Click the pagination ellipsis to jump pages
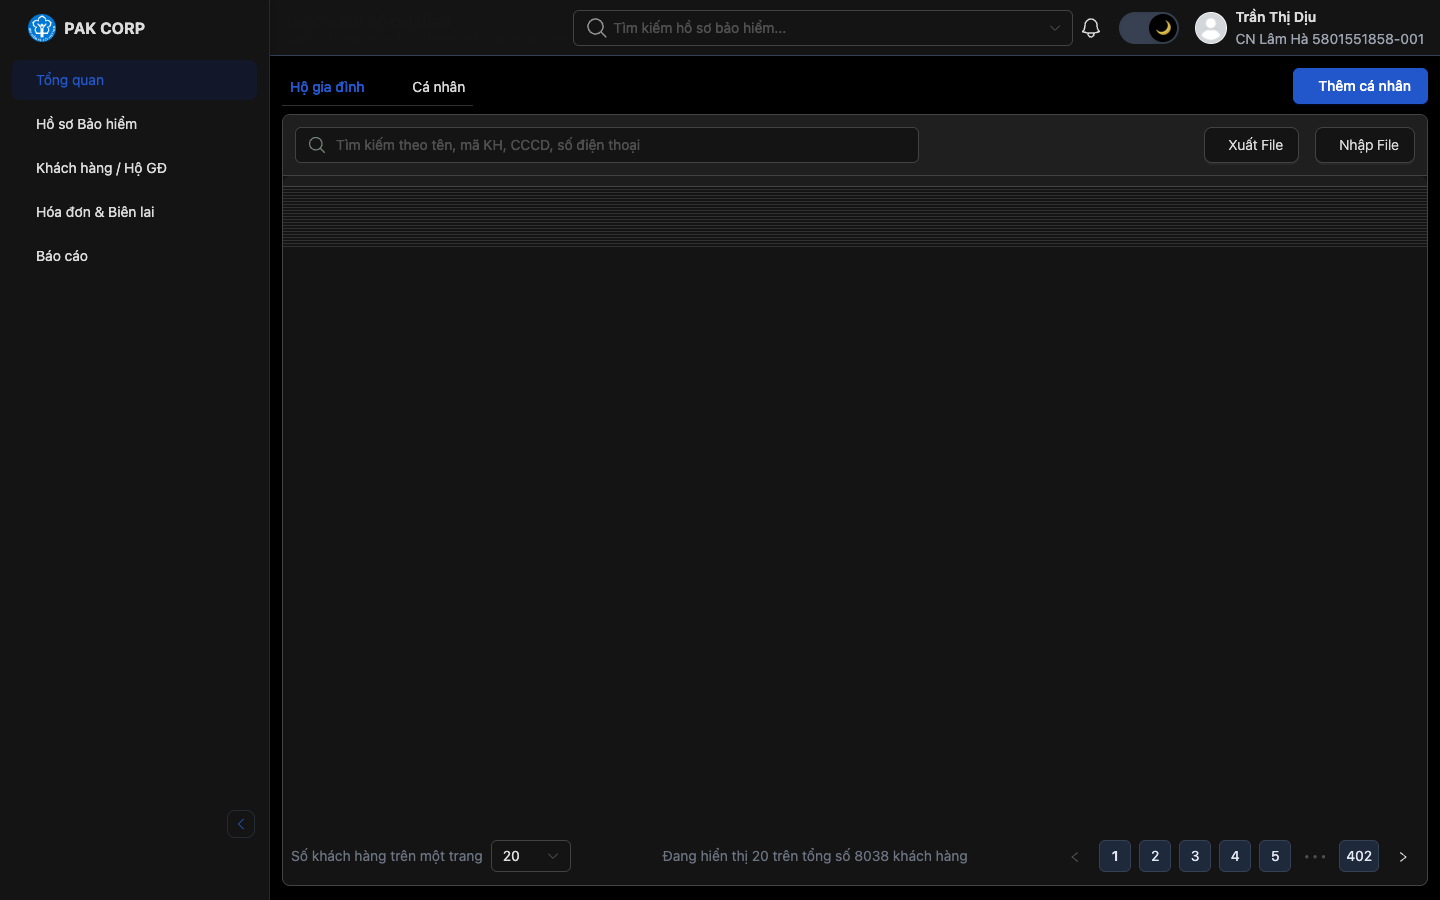1440x900 pixels. 1315,857
